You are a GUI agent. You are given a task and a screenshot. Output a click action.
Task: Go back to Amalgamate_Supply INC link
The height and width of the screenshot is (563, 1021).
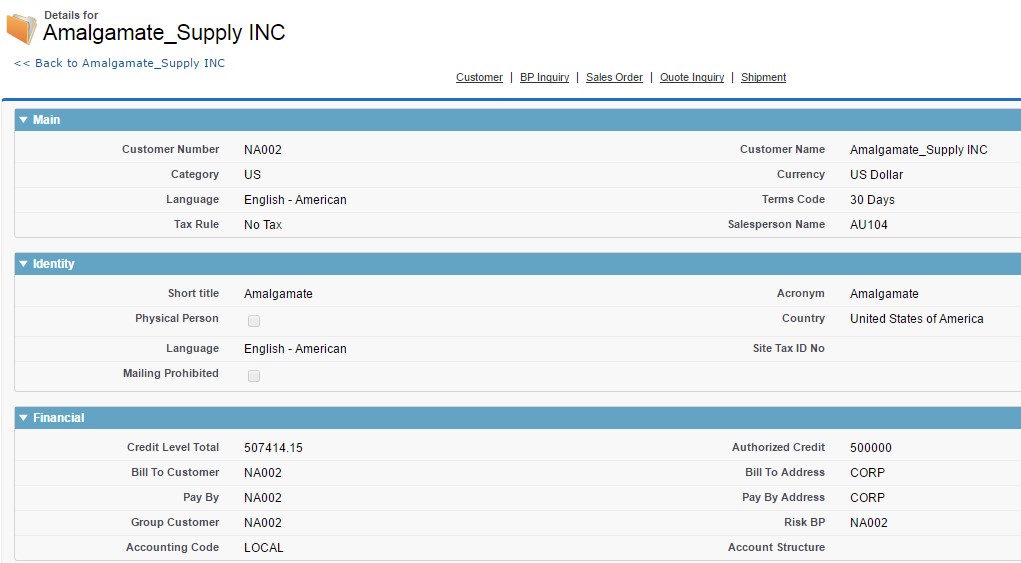[119, 63]
